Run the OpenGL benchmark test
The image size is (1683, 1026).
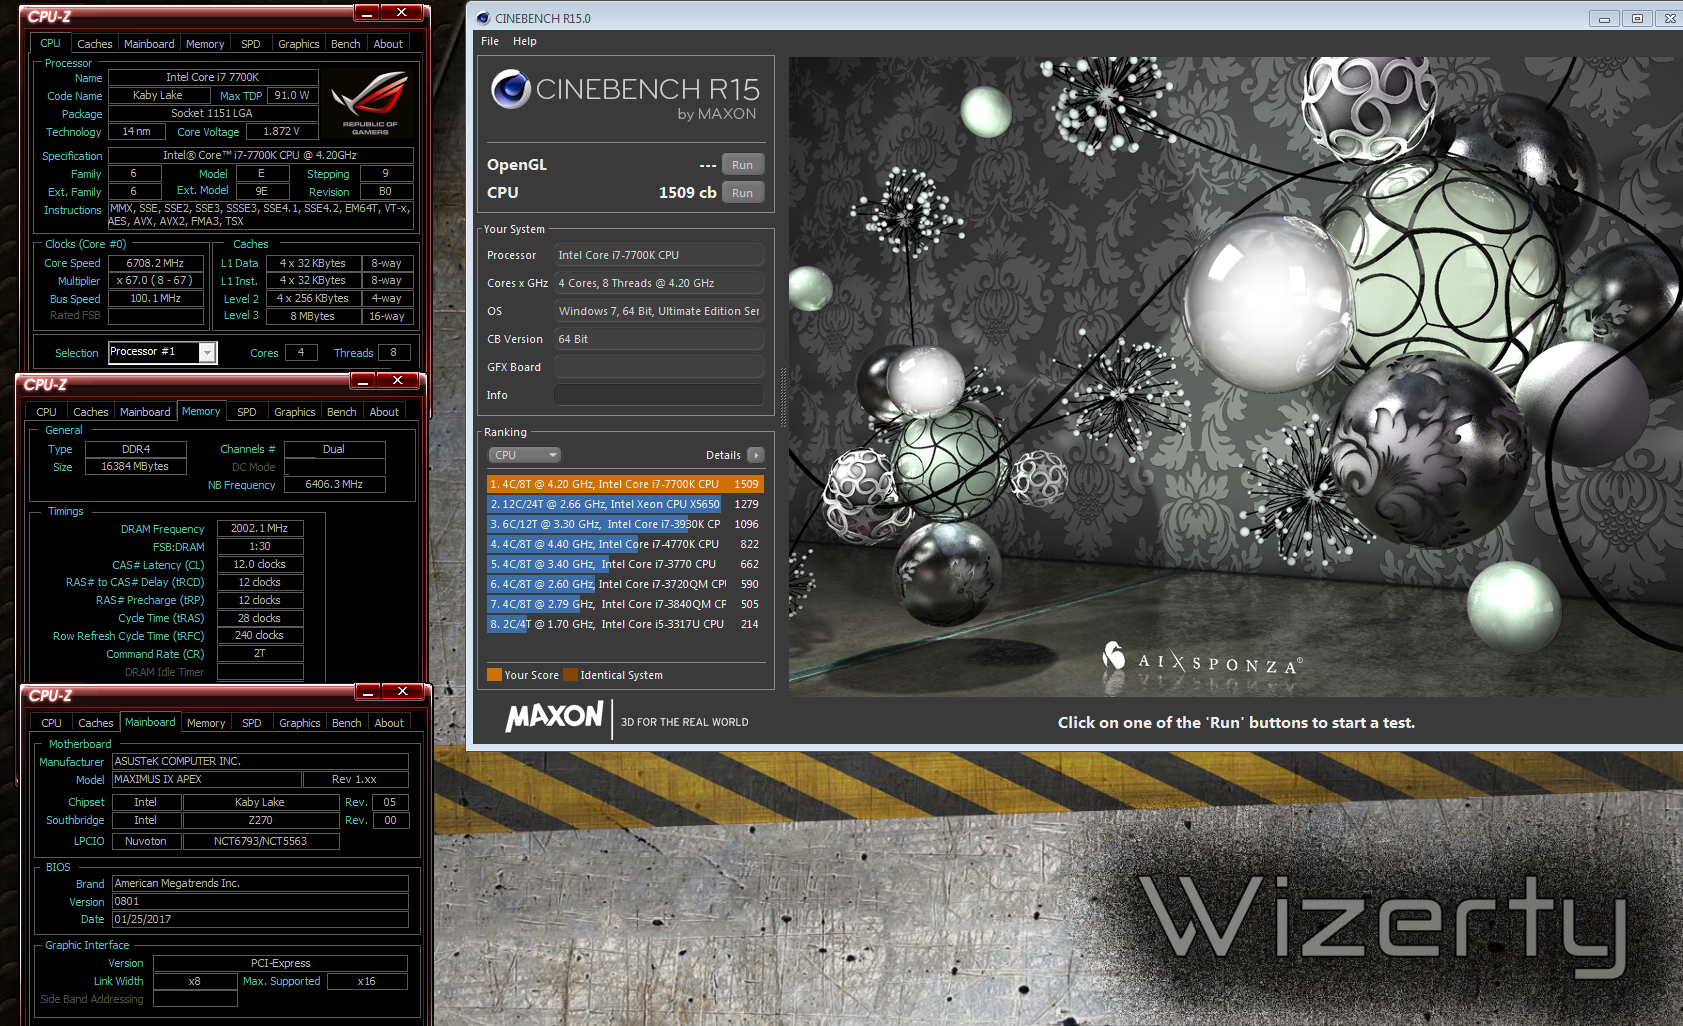click(742, 165)
